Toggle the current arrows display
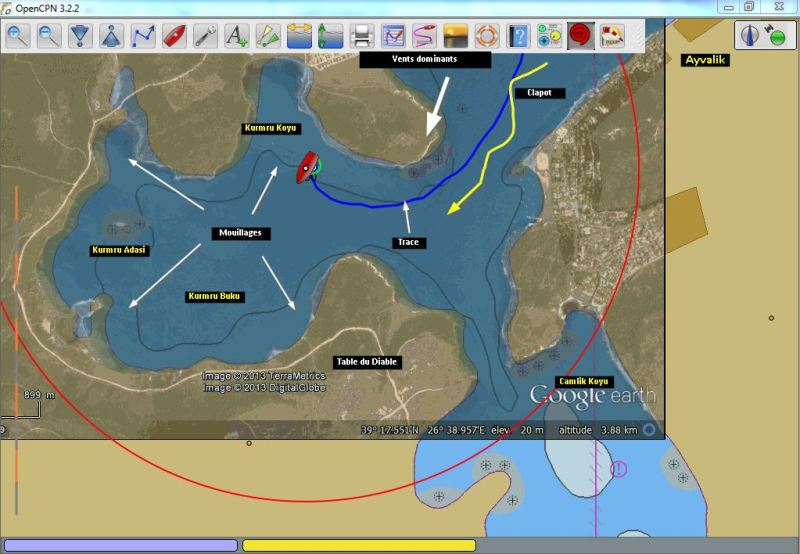 click(x=330, y=37)
